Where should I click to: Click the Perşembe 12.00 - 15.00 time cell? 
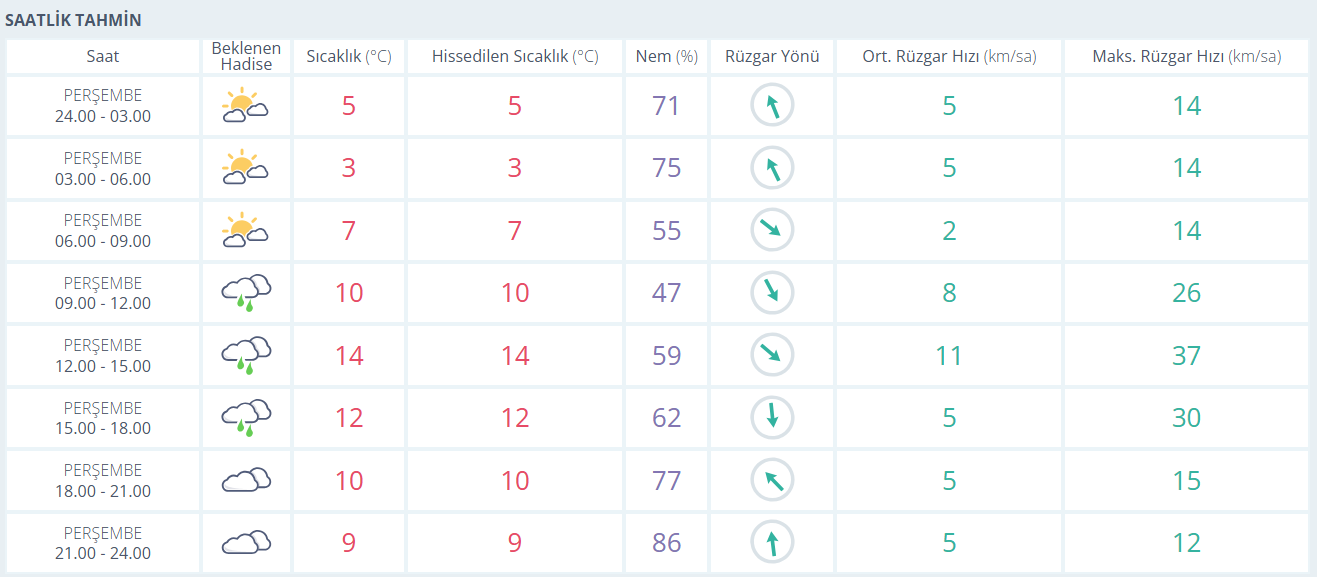click(x=103, y=356)
